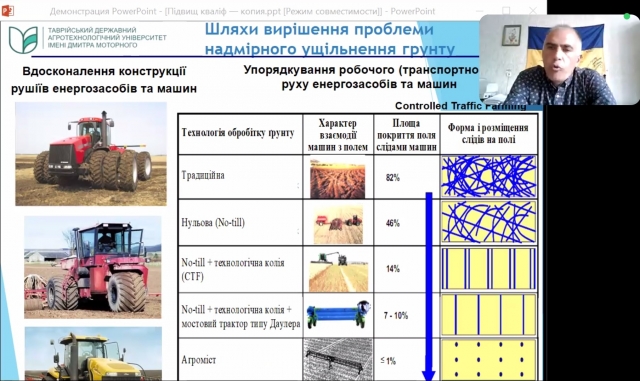Click the dotted pattern diagram for Агроміст

click(489, 360)
